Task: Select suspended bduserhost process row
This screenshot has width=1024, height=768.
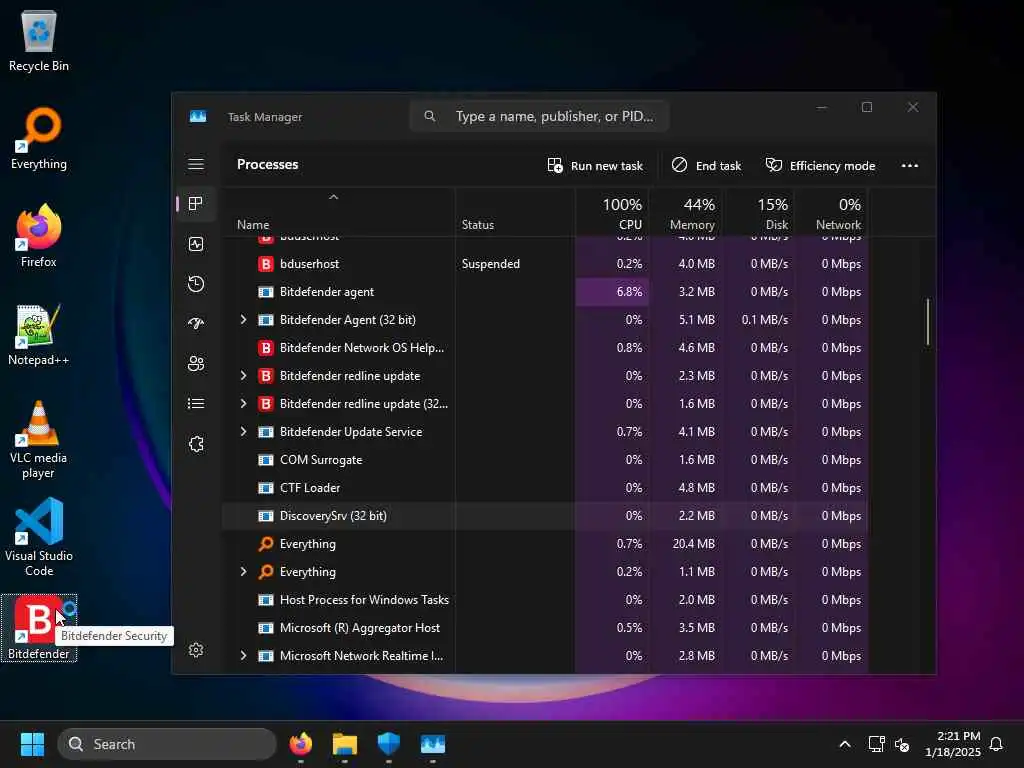Action: (545, 264)
